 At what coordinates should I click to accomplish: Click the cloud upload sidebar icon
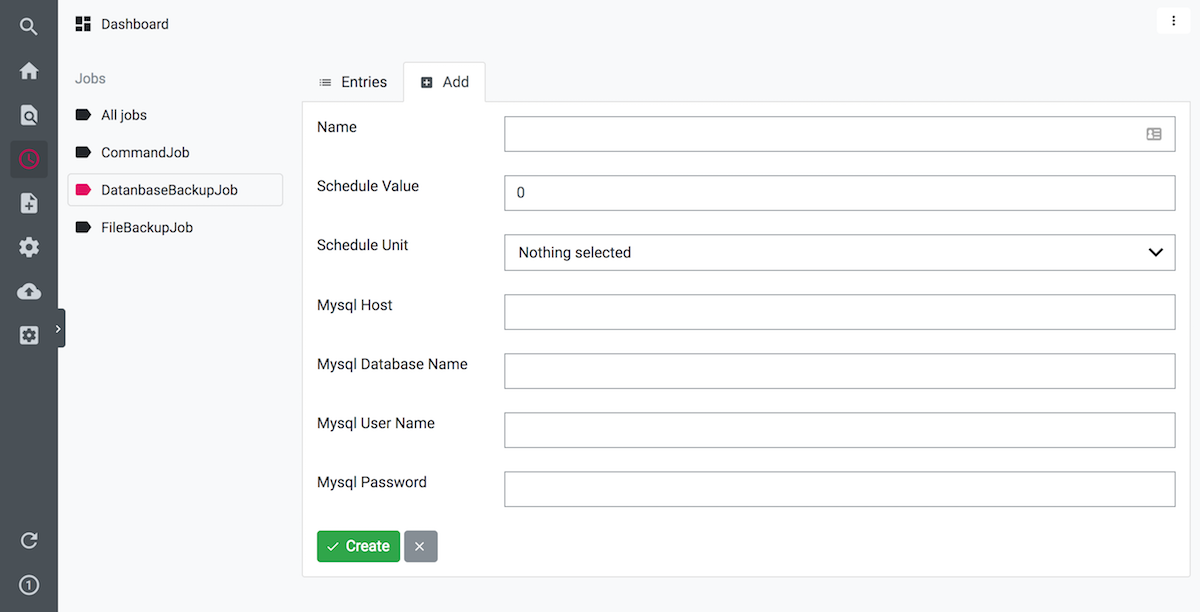coord(29,291)
